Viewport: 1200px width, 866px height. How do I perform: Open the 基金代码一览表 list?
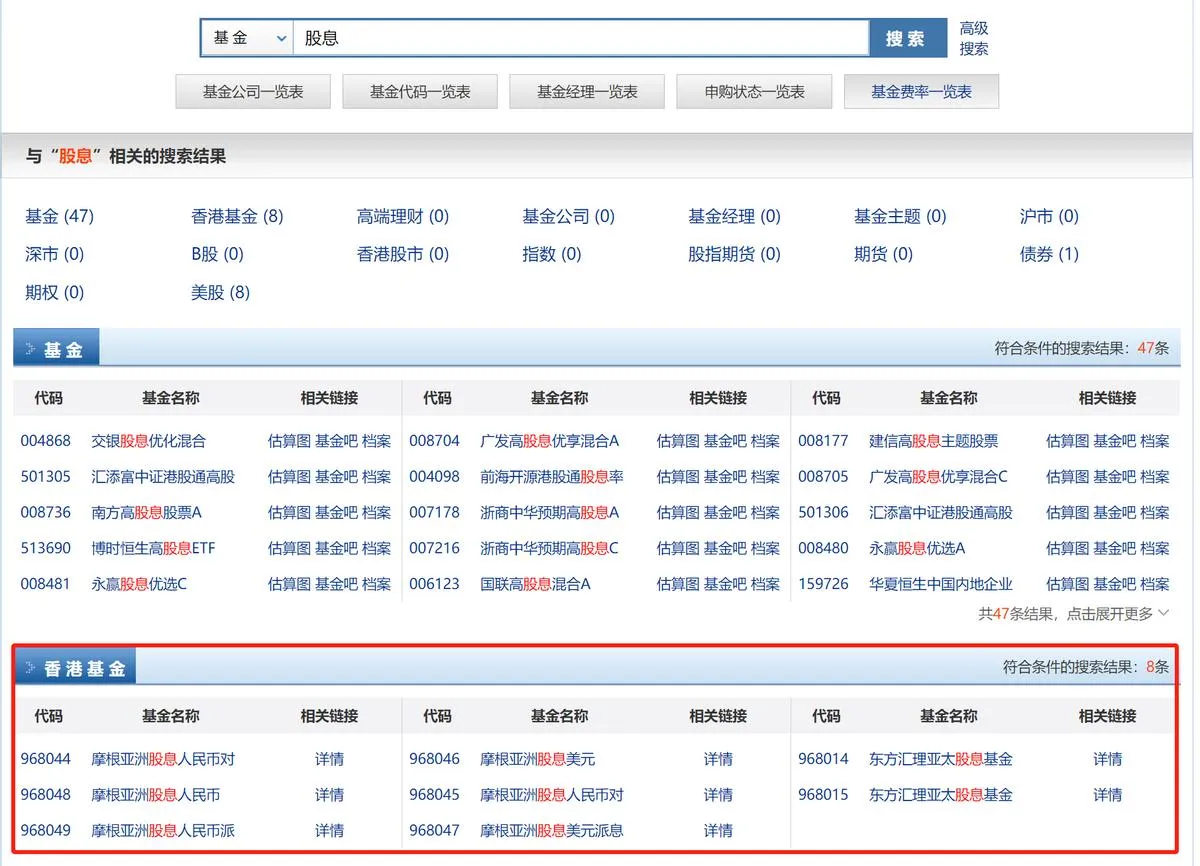(419, 91)
